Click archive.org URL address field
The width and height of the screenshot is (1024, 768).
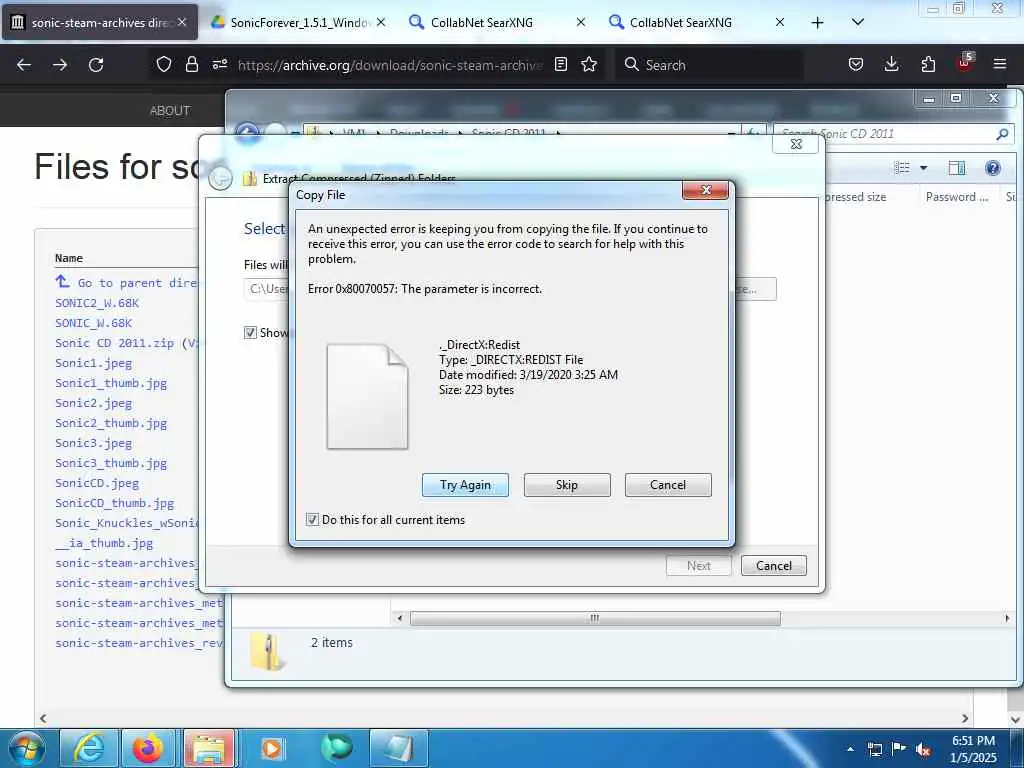(x=390, y=65)
